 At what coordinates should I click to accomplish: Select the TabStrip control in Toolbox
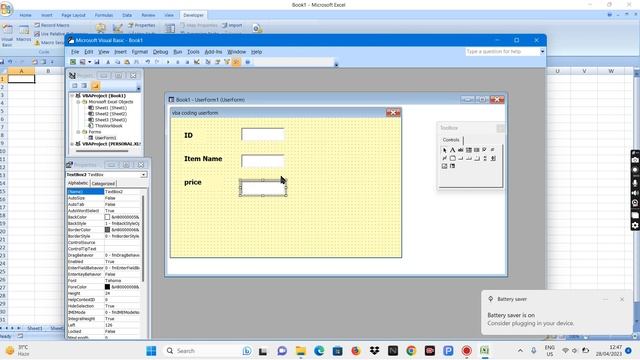click(x=469, y=158)
